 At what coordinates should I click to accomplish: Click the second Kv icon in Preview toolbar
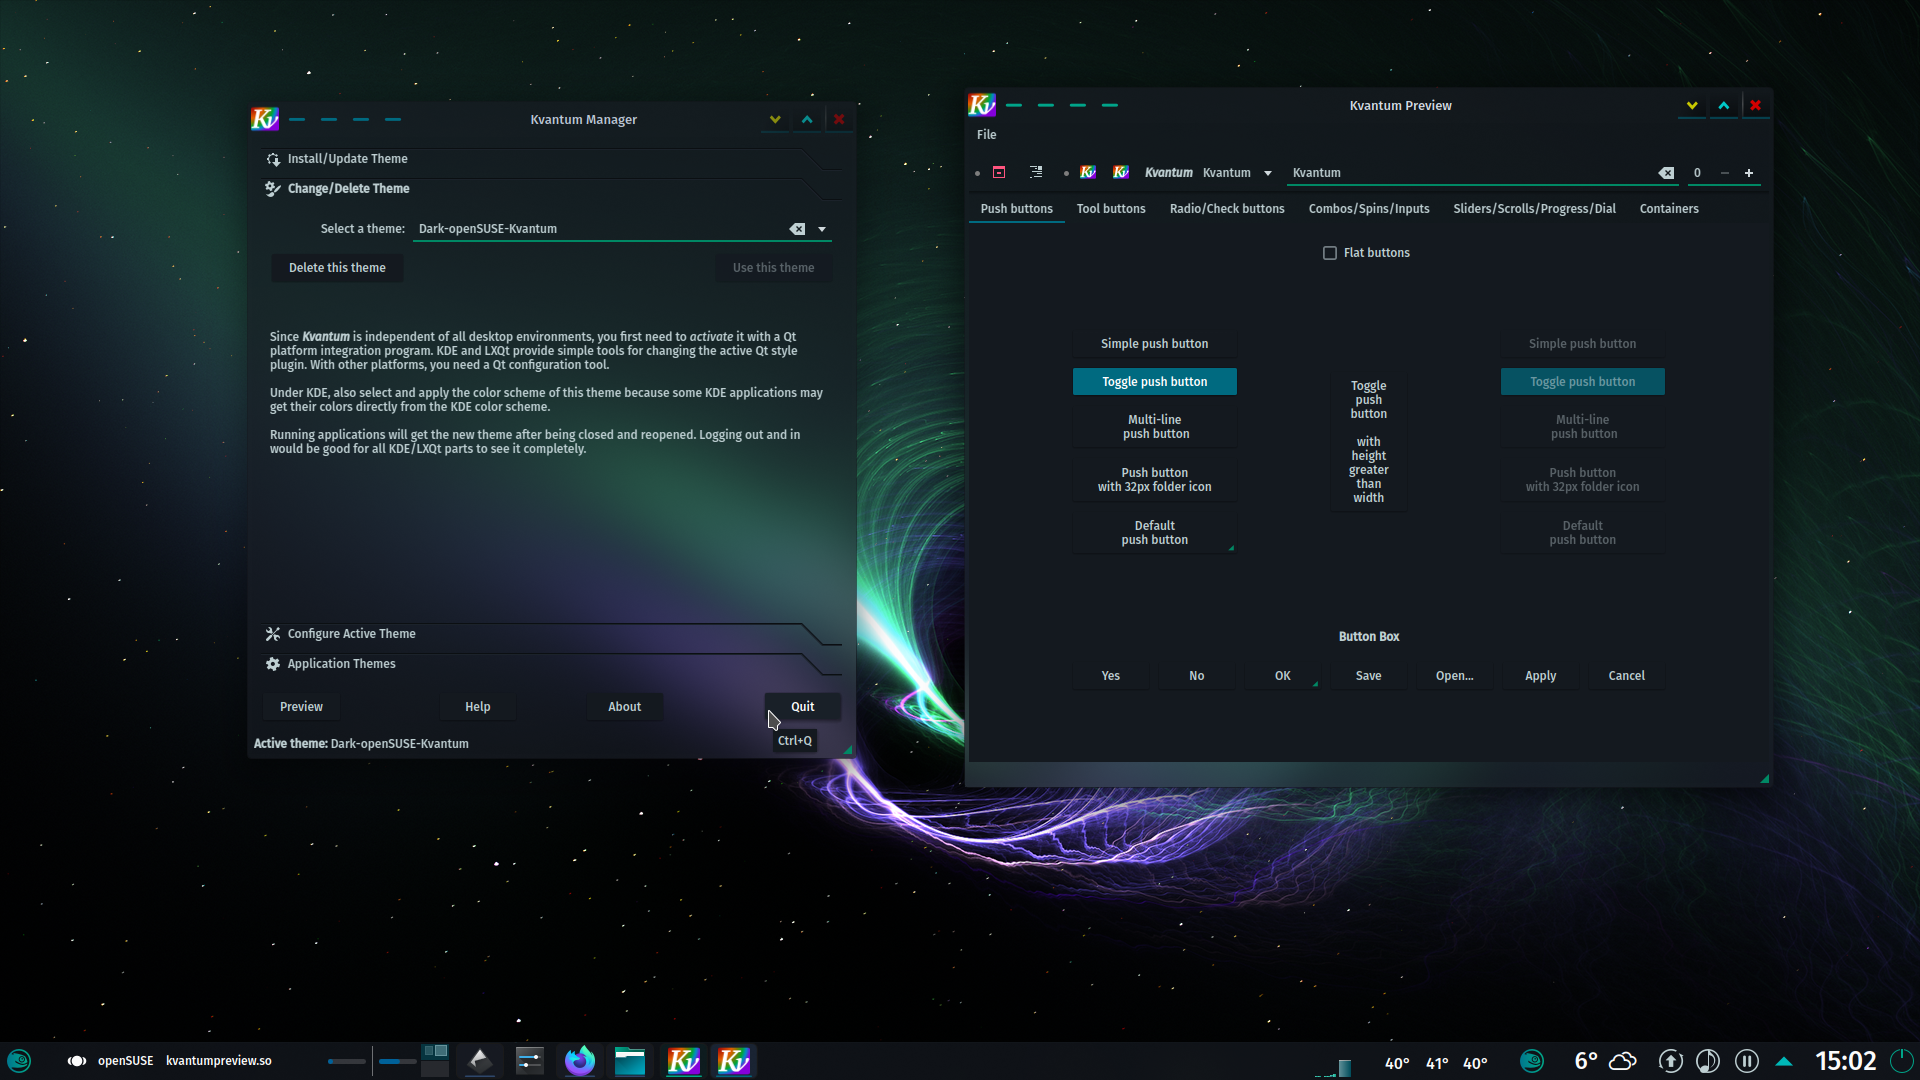[x=1121, y=172]
